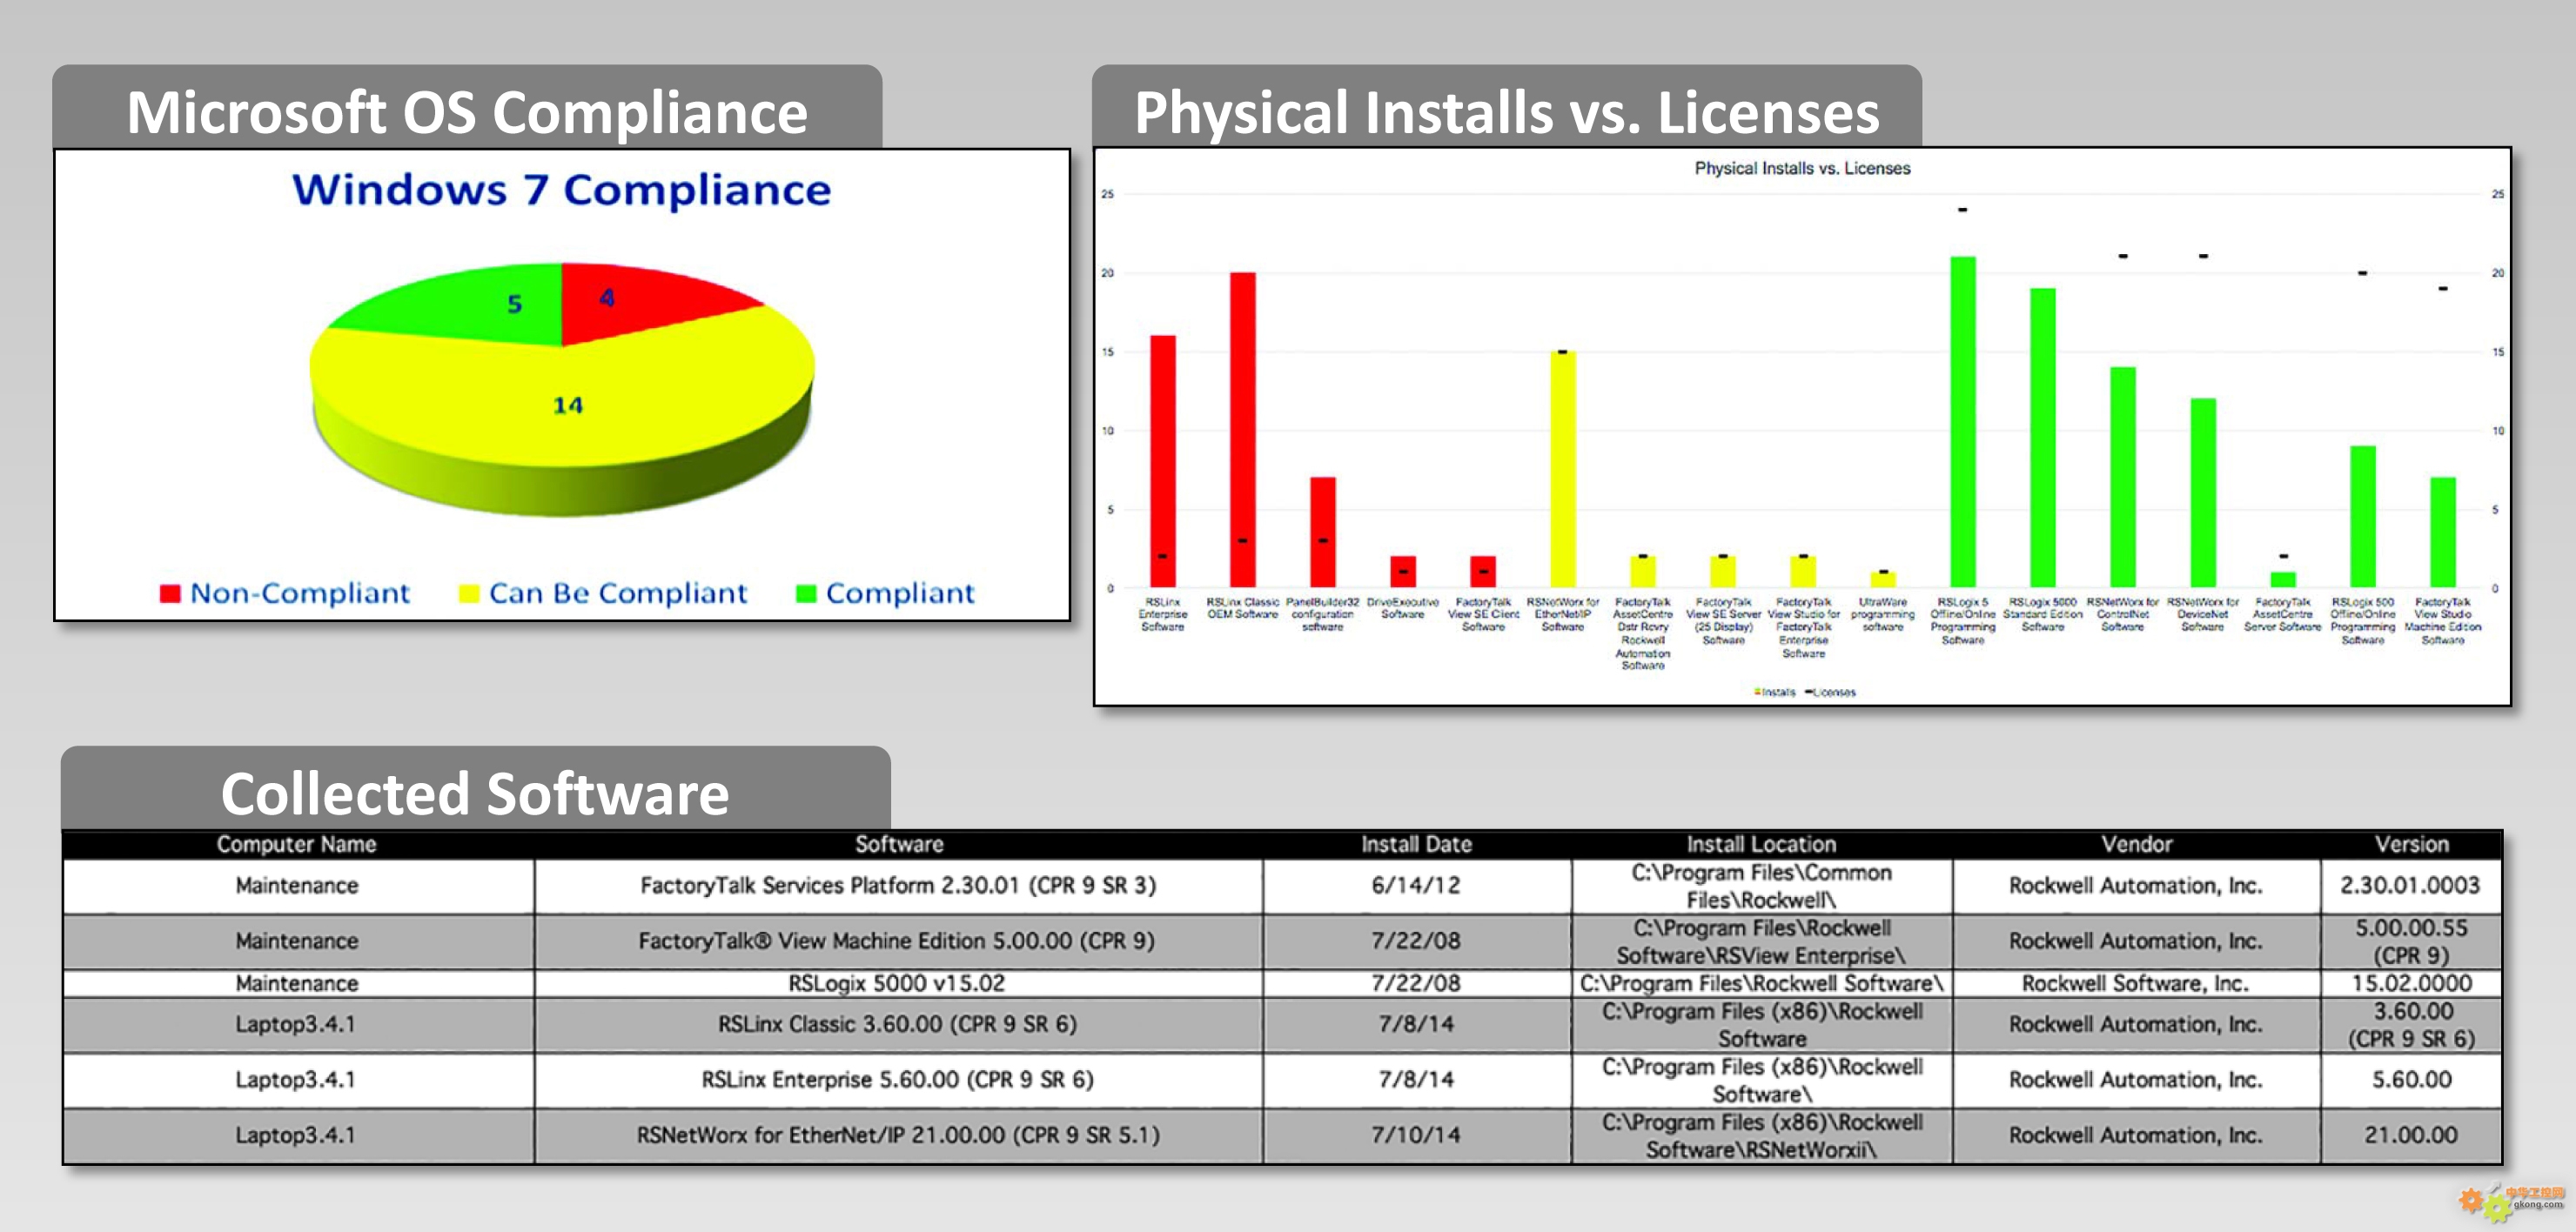Click the 7/10/14 install date cell
The image size is (2576, 1232).
(x=1416, y=1135)
